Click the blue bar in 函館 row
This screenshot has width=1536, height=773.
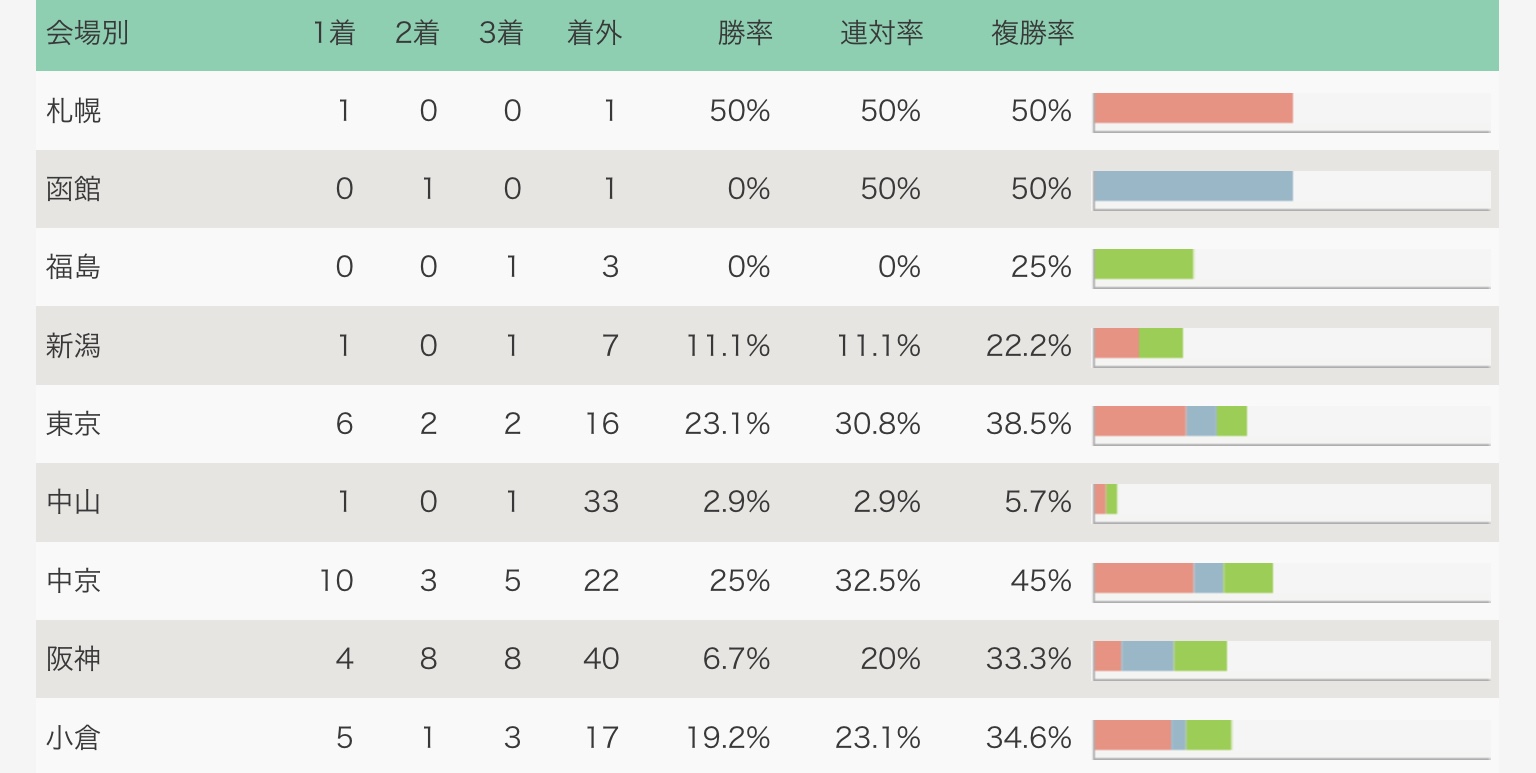(1193, 186)
